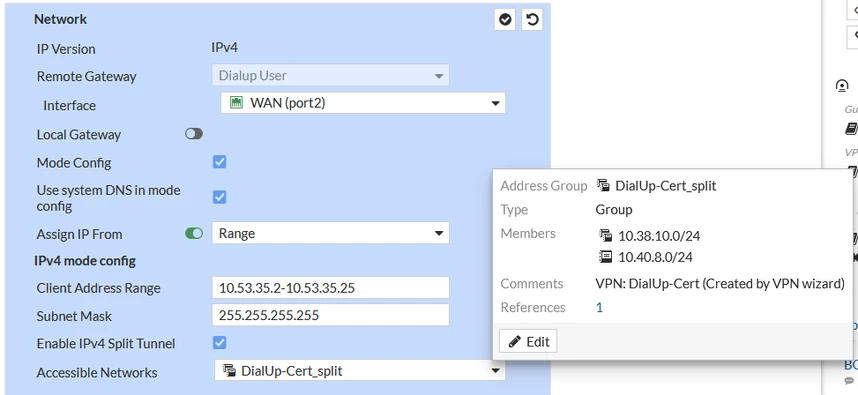This screenshot has height=395, width=858.
Task: Click the VPN: DialUp-Cert comment text
Action: coord(720,284)
